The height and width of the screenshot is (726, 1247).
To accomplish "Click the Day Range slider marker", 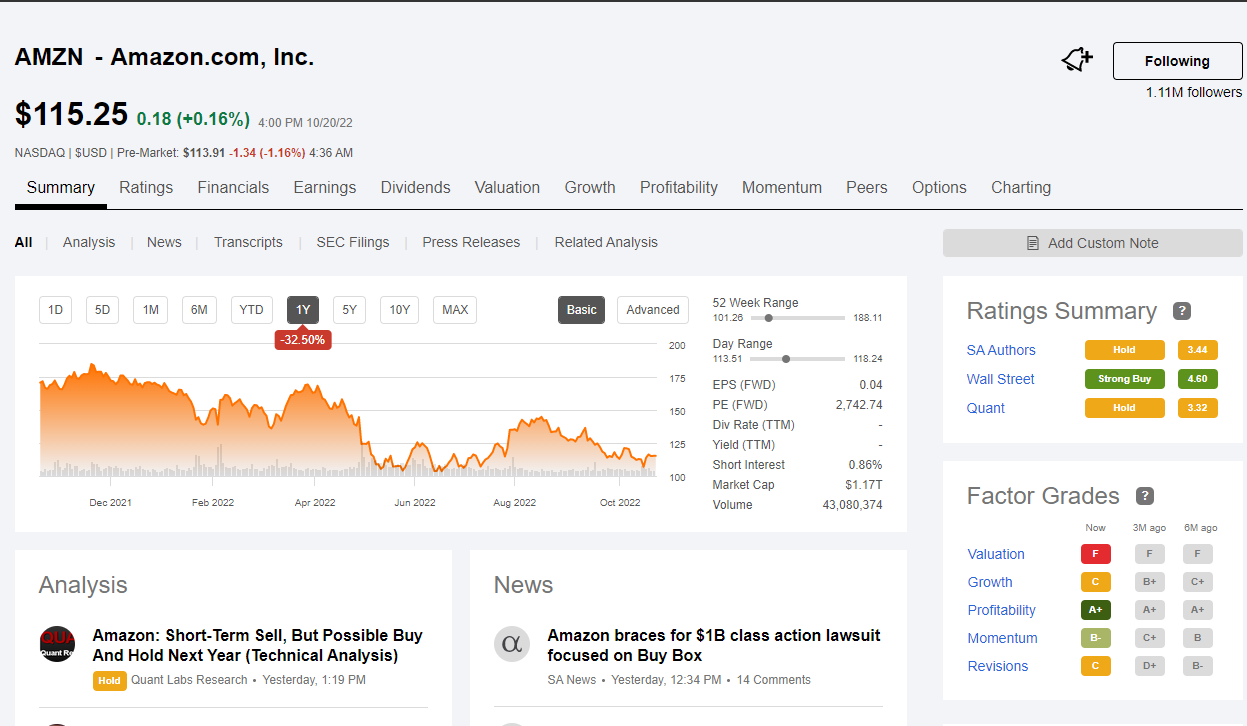I will pos(786,359).
